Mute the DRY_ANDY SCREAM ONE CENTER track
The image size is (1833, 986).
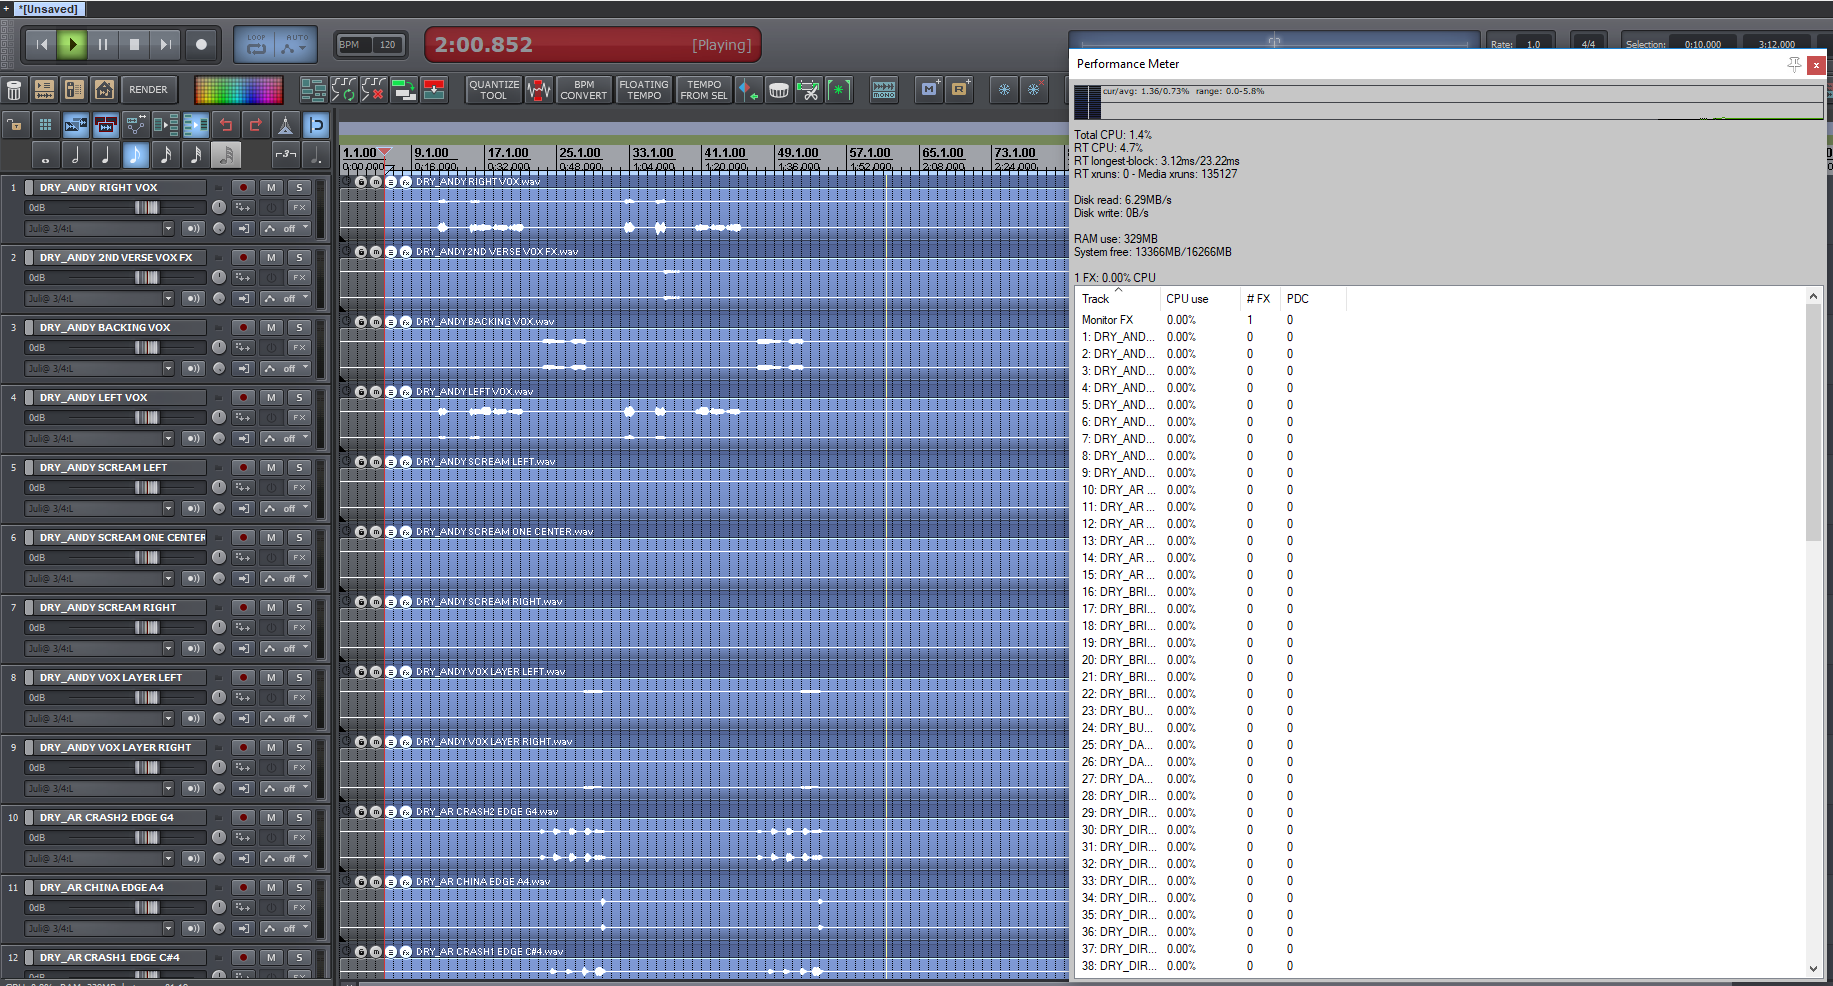[271, 537]
